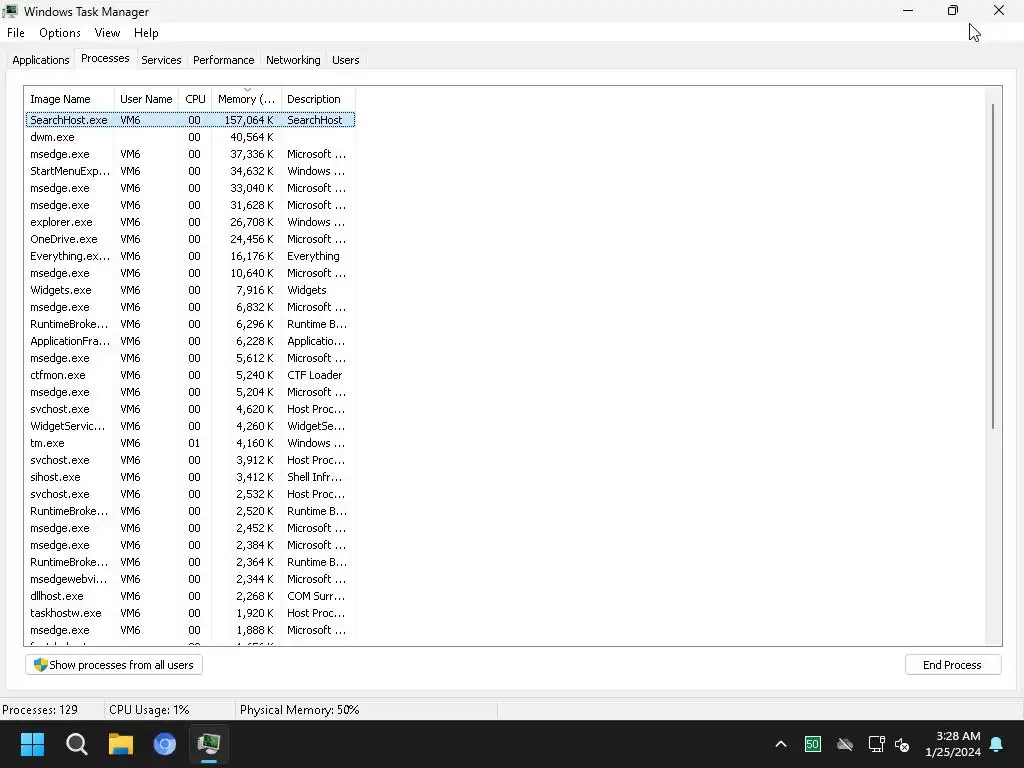Screen dimensions: 1024x768
Task: Select the ApplicationFra... process row
Action: (x=190, y=341)
